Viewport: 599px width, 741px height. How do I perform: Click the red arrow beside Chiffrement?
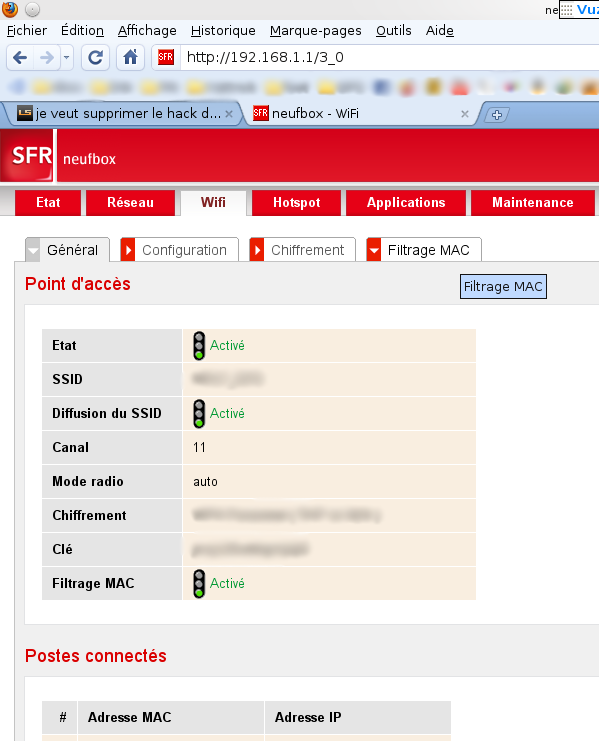[257, 250]
